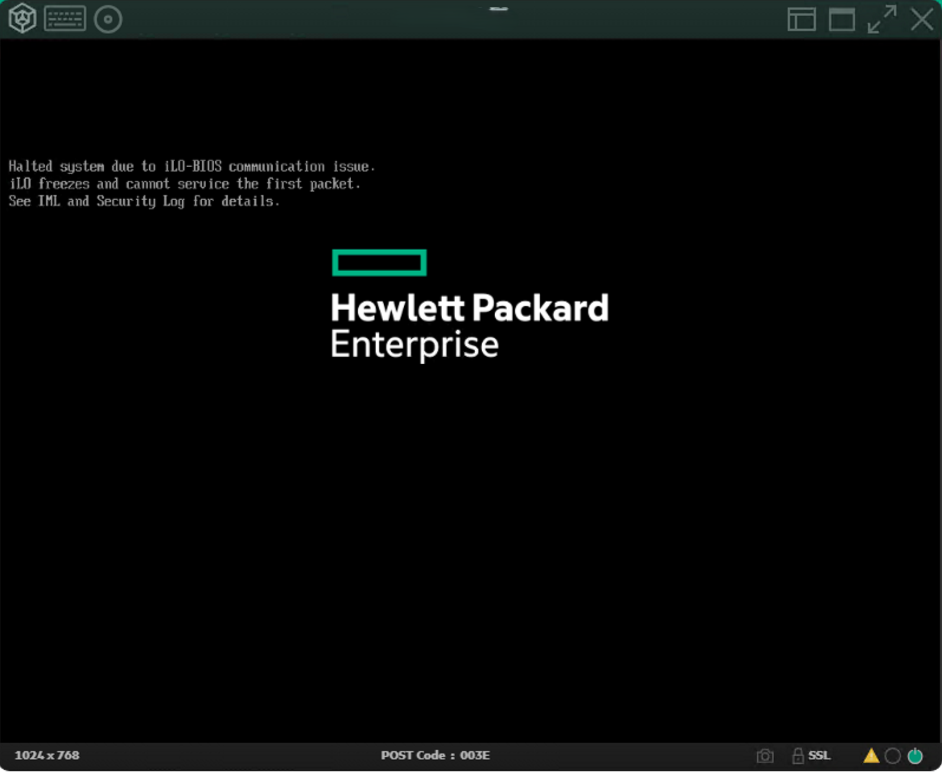Click the 1024 x 768 resolution text
The height and width of the screenshot is (772, 942).
(47, 755)
